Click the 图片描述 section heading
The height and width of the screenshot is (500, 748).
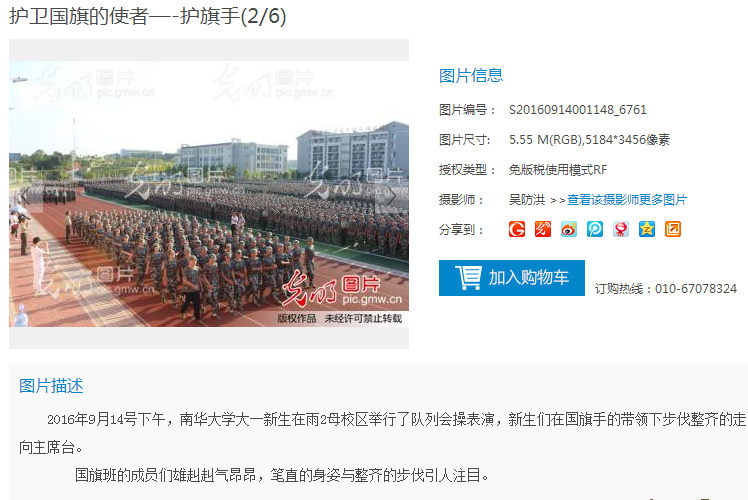click(x=51, y=385)
